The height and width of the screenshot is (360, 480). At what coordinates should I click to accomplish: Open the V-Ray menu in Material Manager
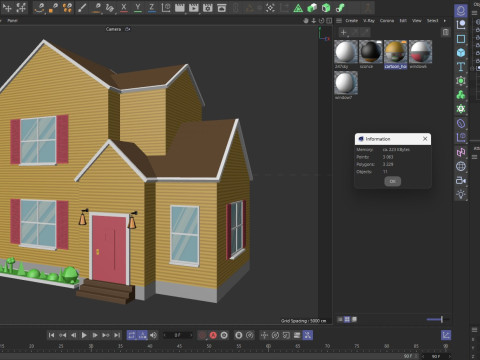click(x=369, y=21)
